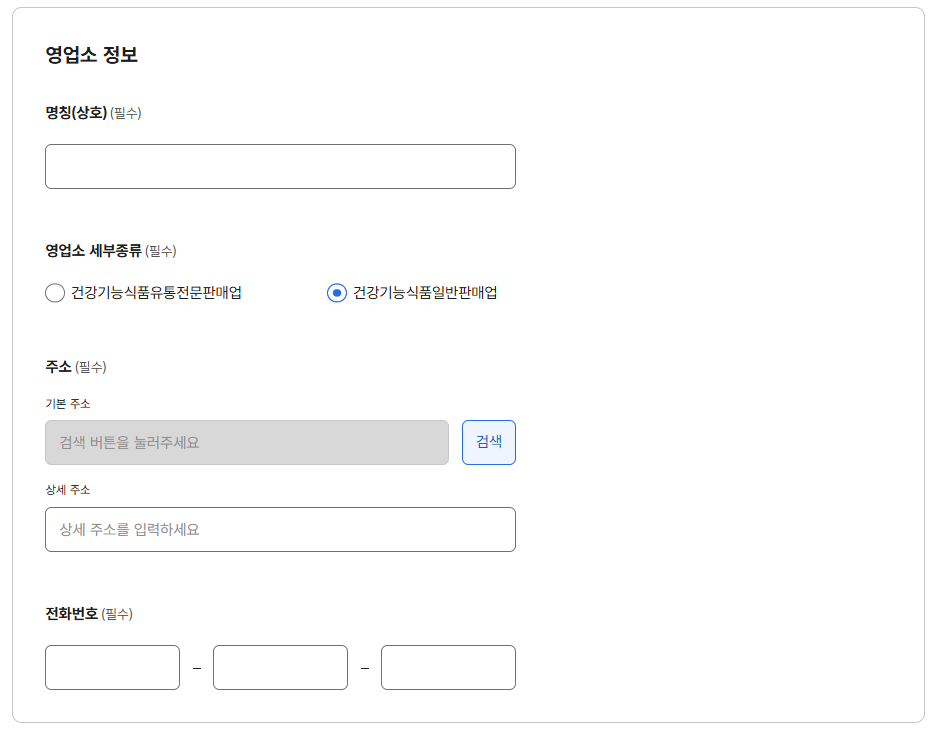Click the 명칭(상호) input field
This screenshot has height=733, width=937.
280,166
